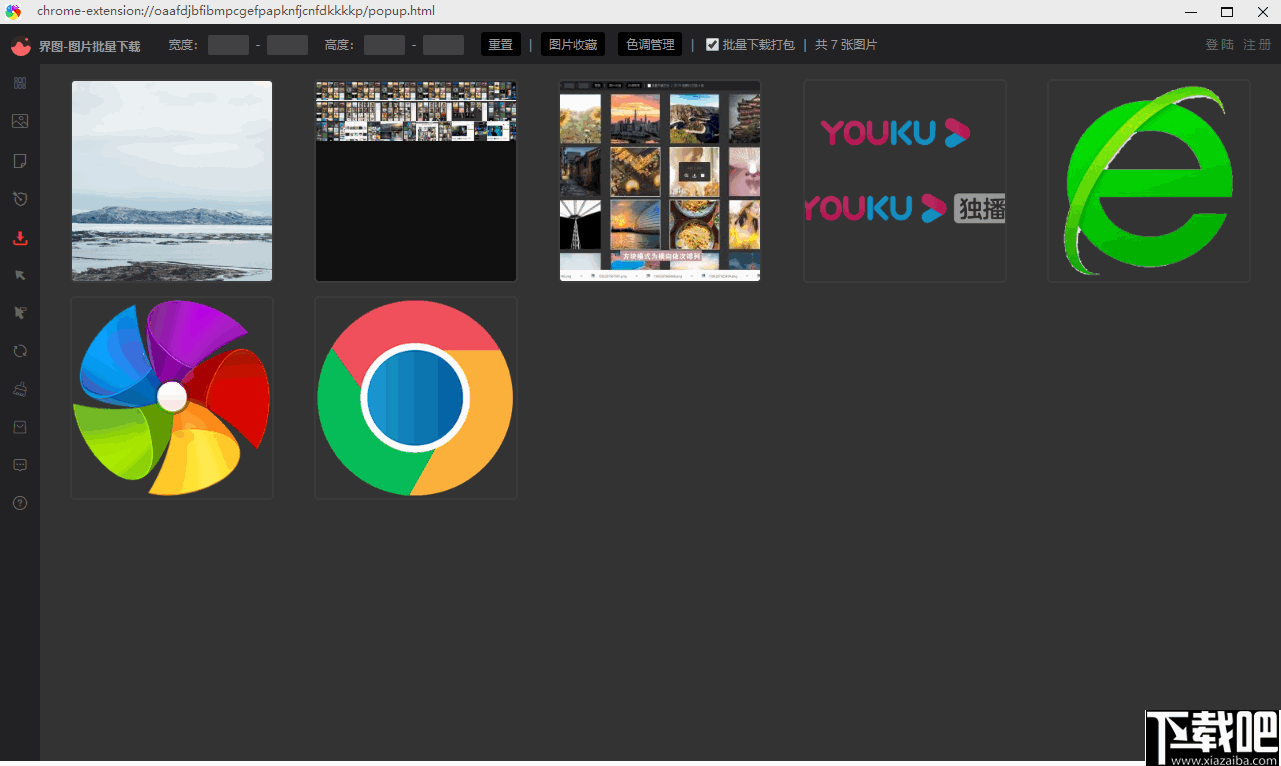Image resolution: width=1281 pixels, height=766 pixels.
Task: Click the cleaning brush sidebar icon
Action: [x=20, y=389]
